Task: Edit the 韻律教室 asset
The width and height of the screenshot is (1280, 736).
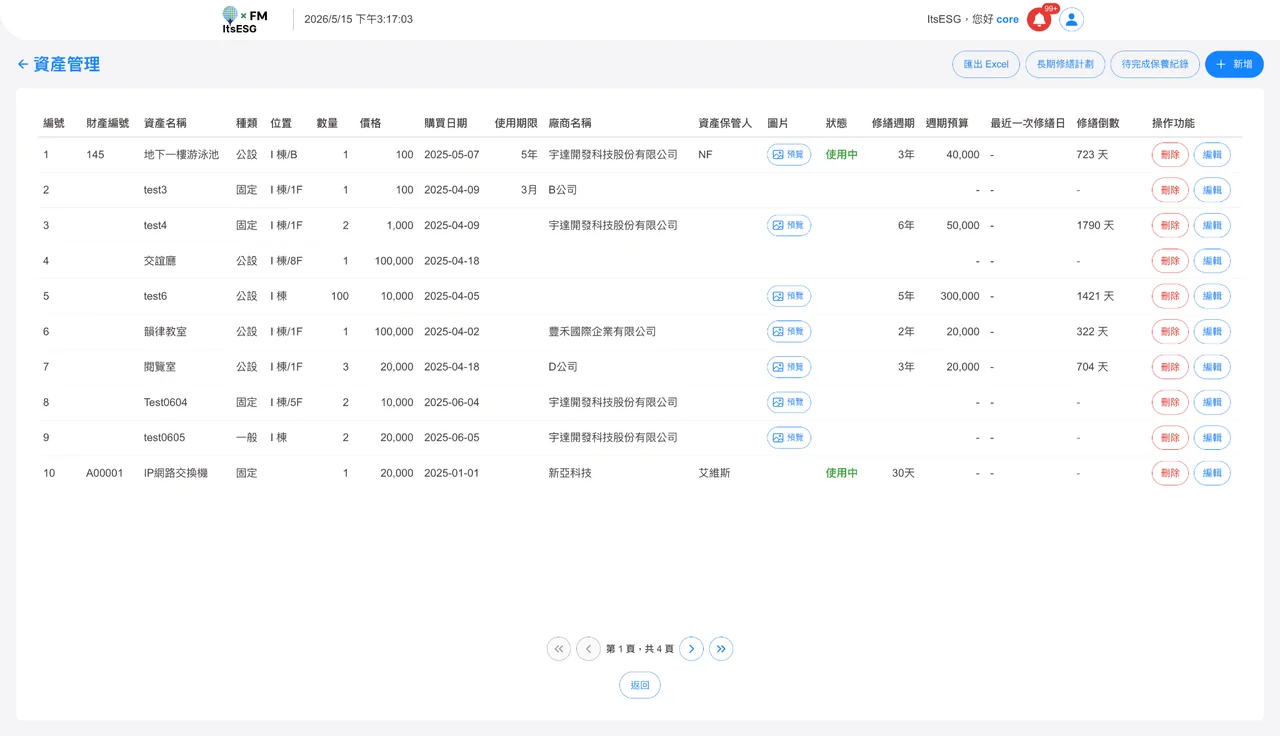Action: point(1212,332)
